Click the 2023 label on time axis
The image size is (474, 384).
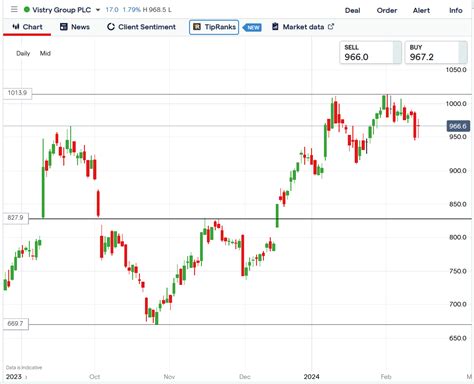(x=14, y=377)
